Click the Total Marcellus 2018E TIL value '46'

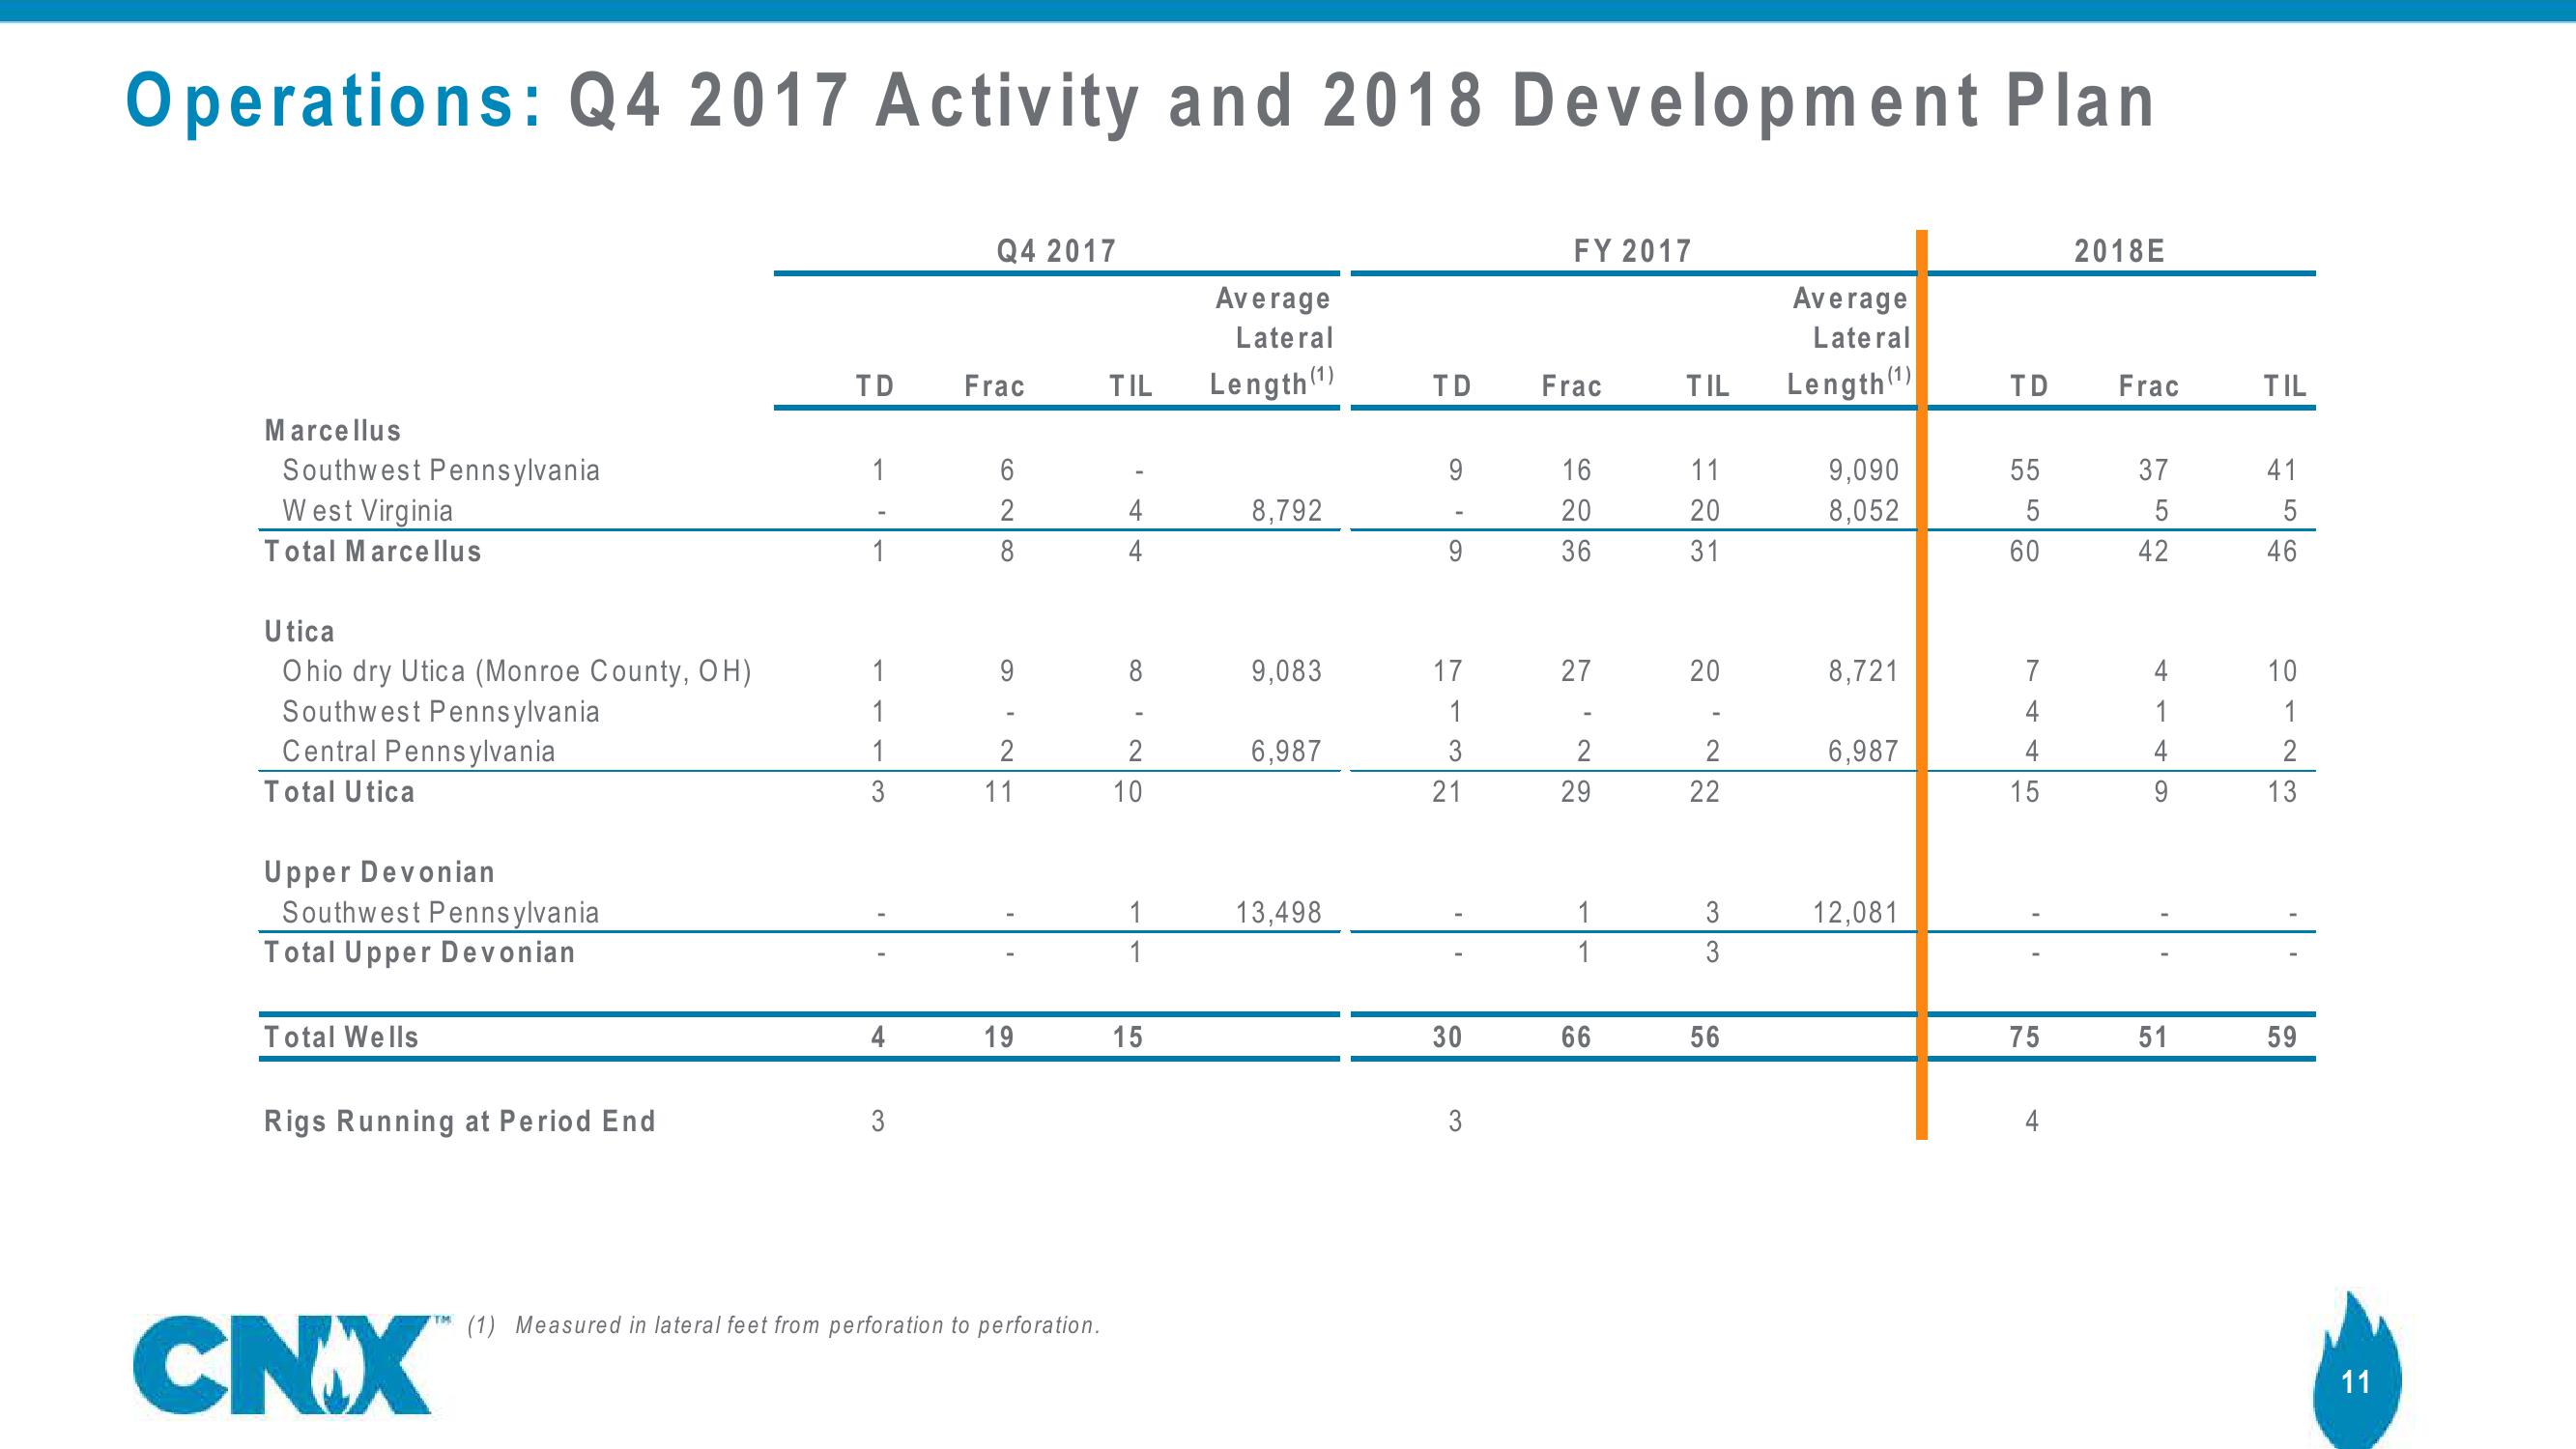pyautogui.click(x=2282, y=551)
